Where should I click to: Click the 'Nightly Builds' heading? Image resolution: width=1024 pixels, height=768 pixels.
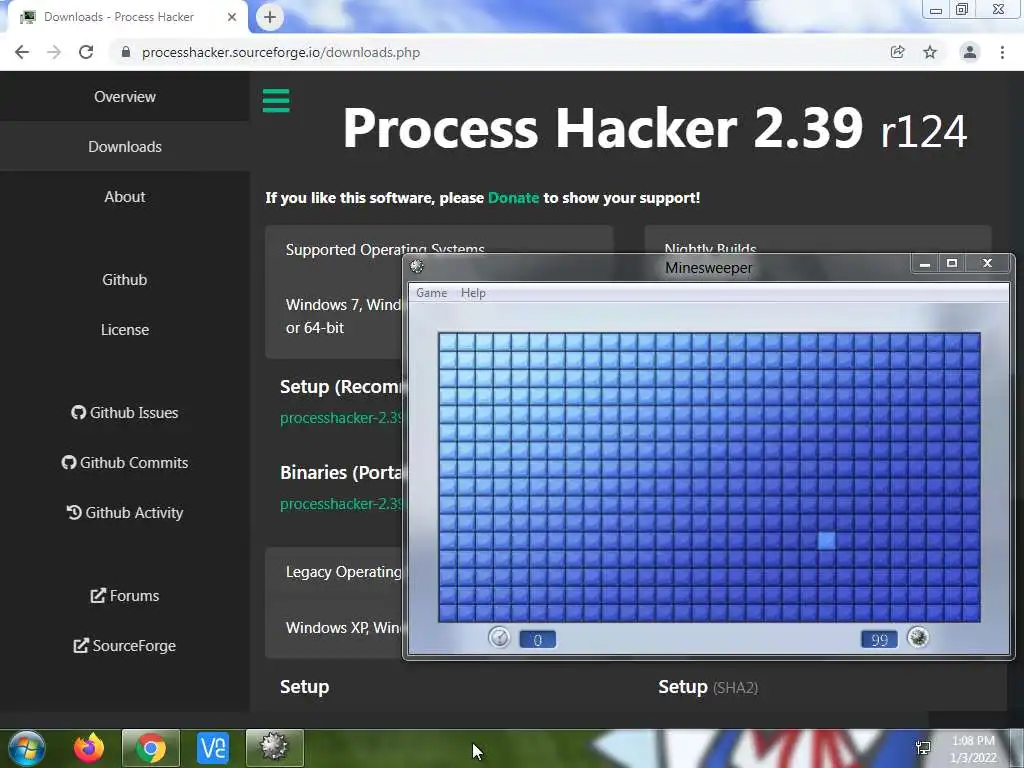[711, 248]
